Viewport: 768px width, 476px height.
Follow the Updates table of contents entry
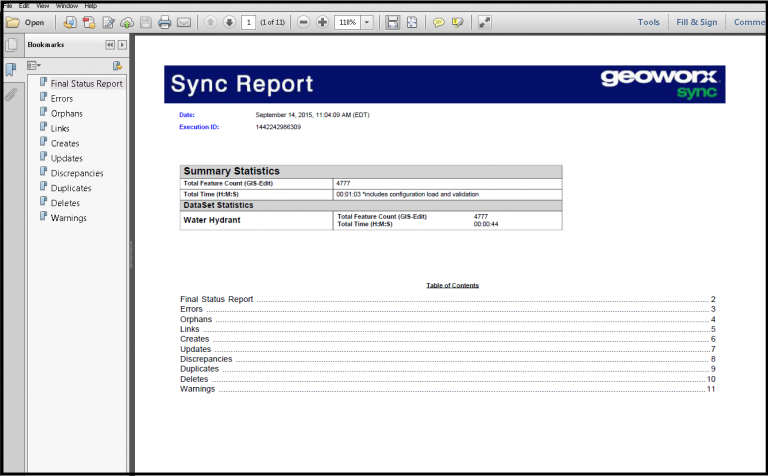[448, 349]
